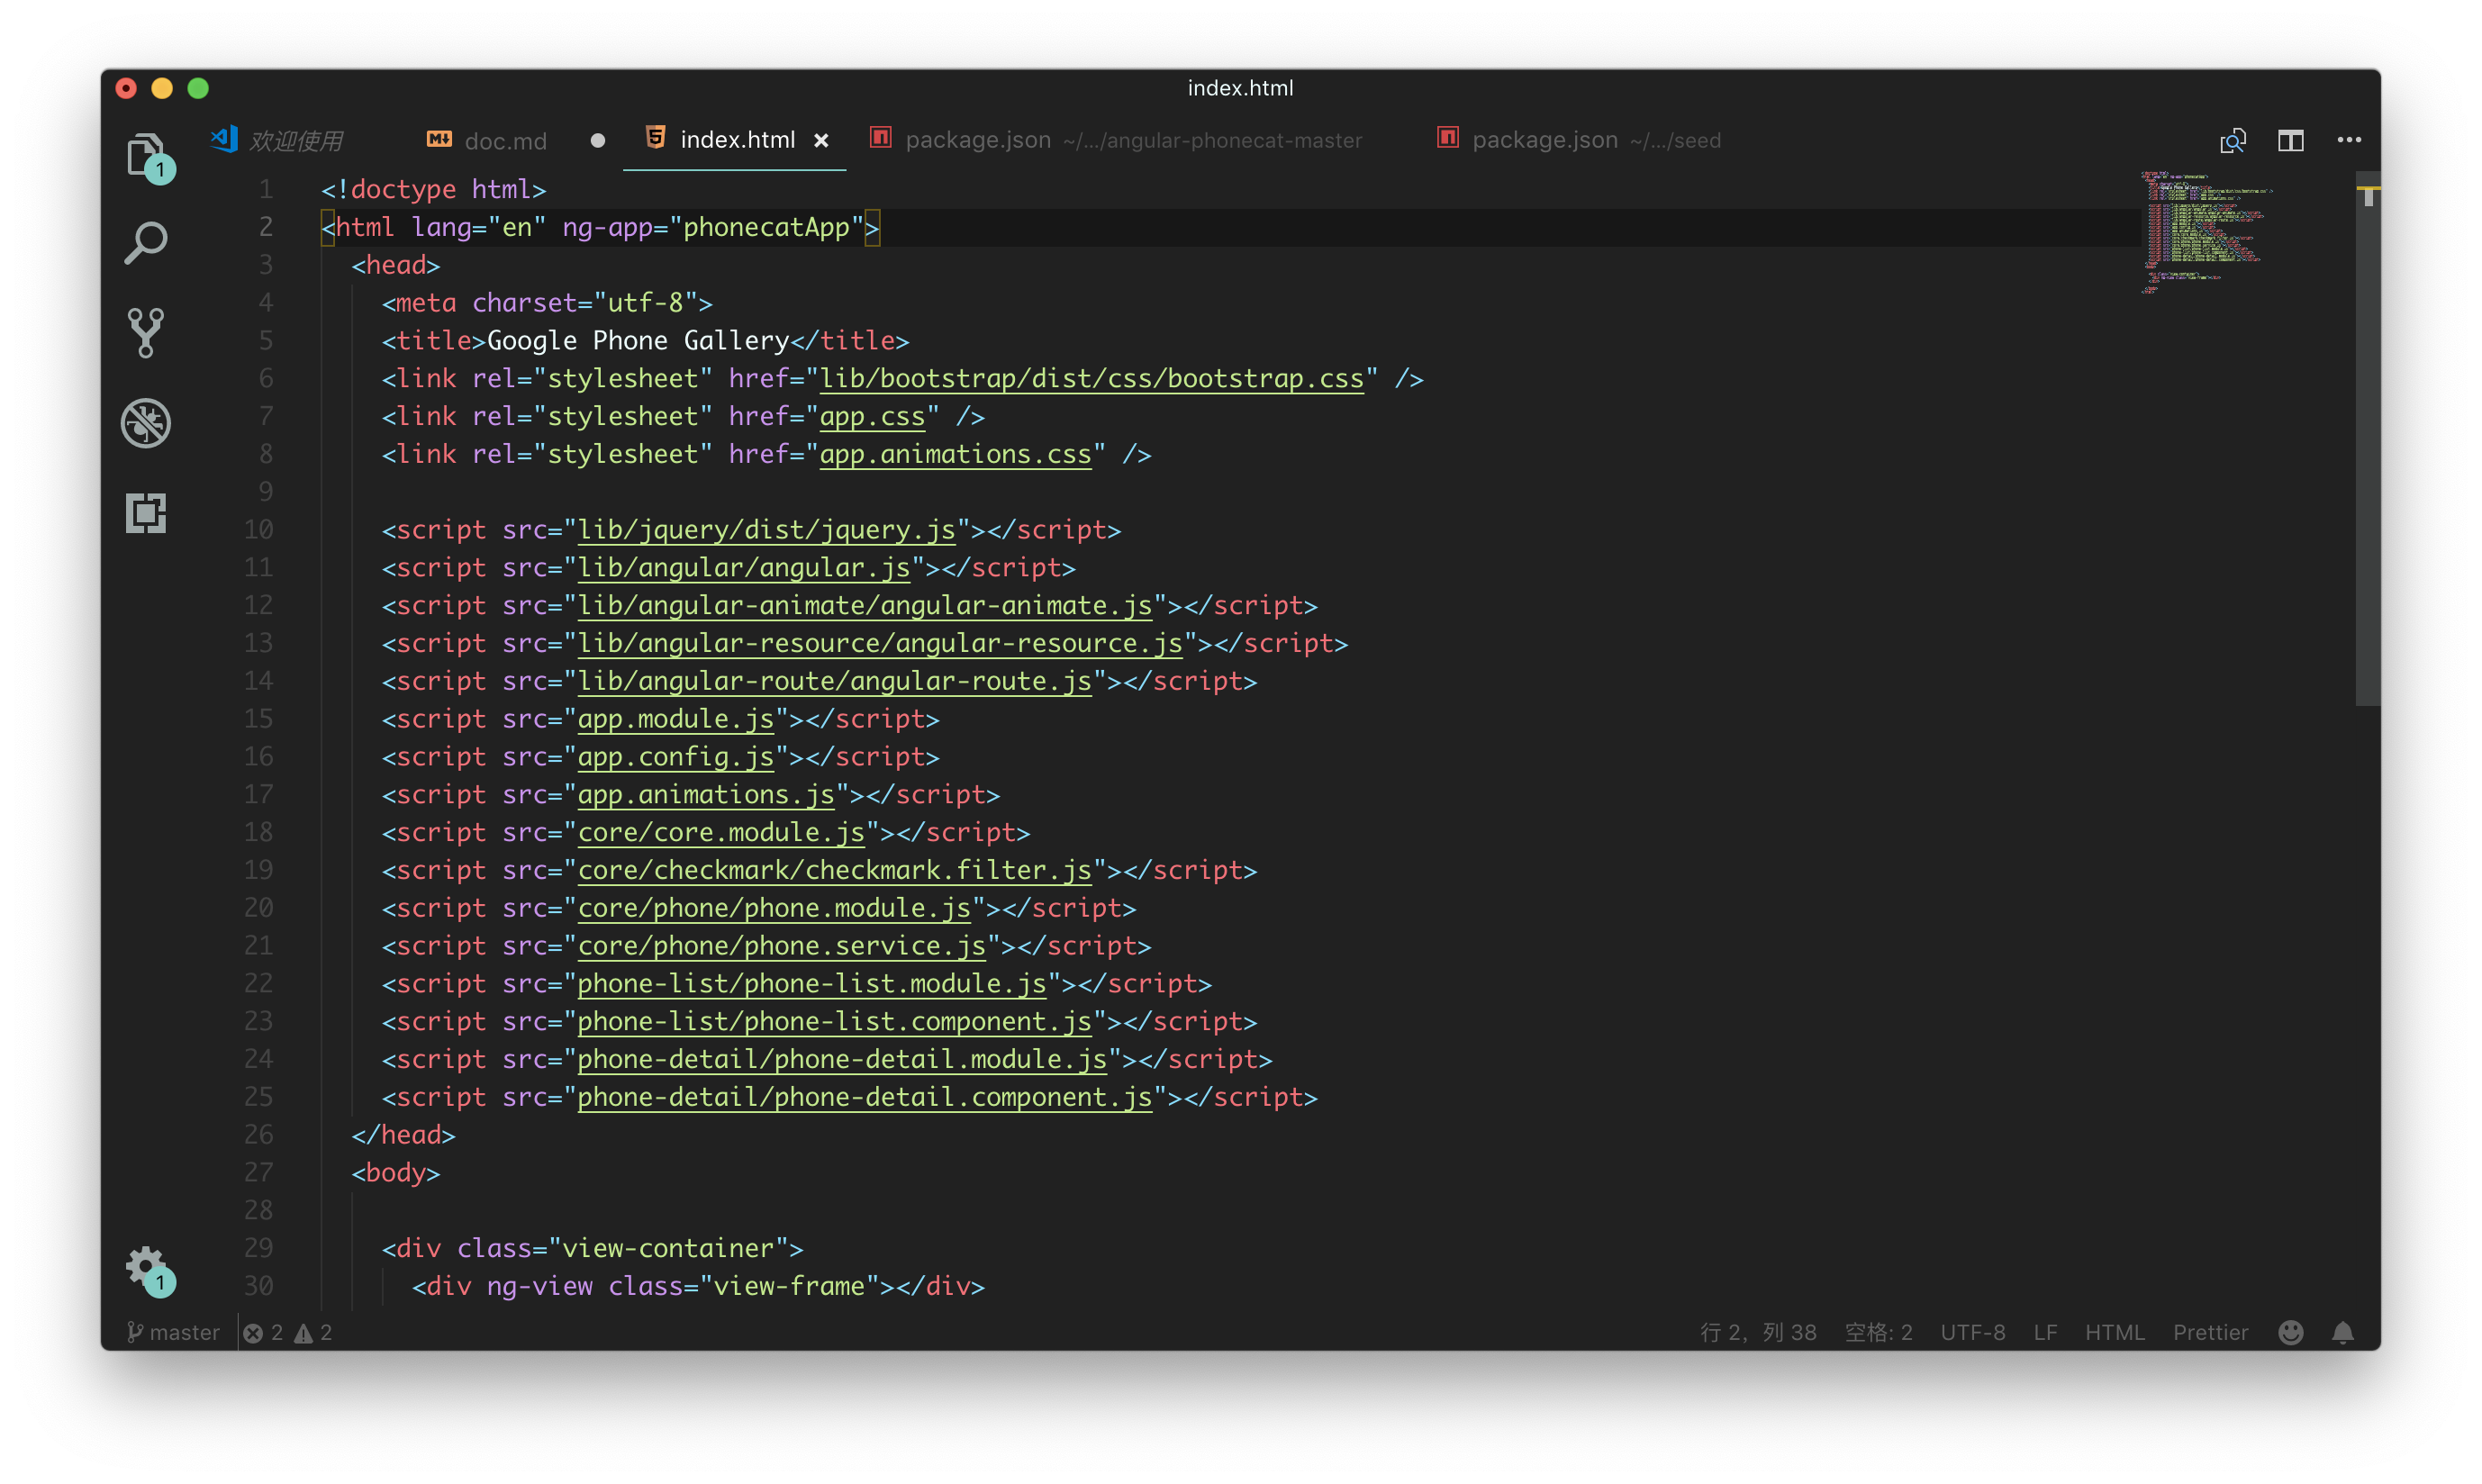Click the master branch indicator
This screenshot has height=1484, width=2482.
173,1332
